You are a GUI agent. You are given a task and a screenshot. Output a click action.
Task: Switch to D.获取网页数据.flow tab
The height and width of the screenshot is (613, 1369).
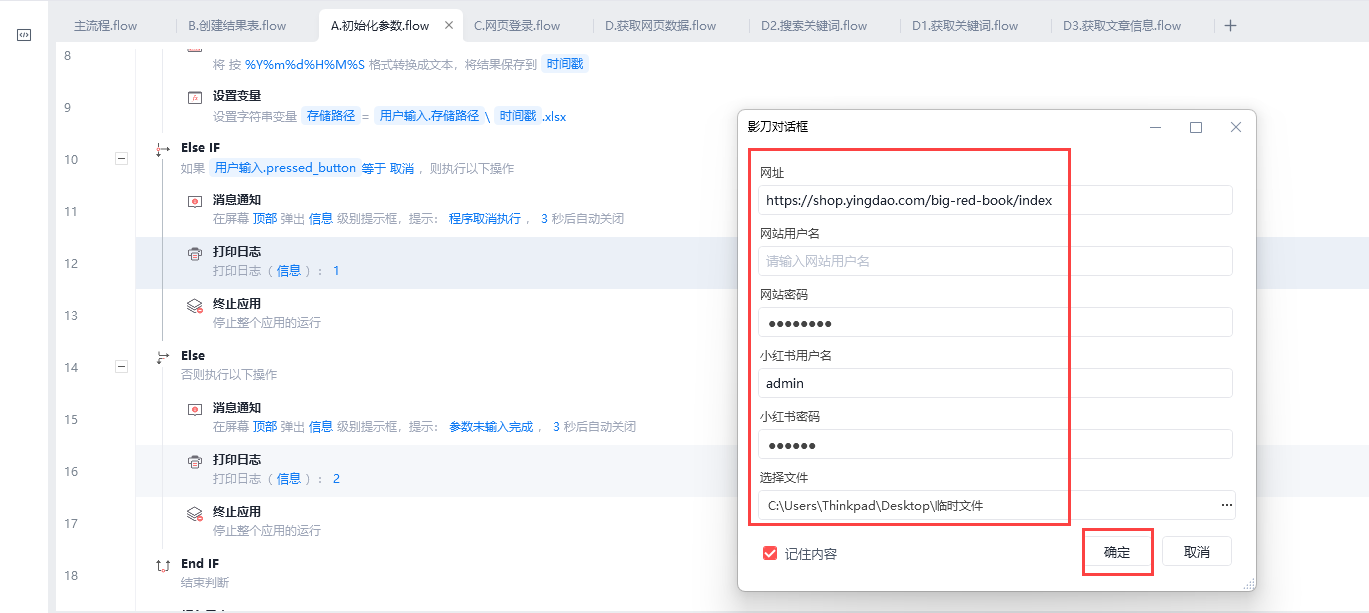(660, 25)
